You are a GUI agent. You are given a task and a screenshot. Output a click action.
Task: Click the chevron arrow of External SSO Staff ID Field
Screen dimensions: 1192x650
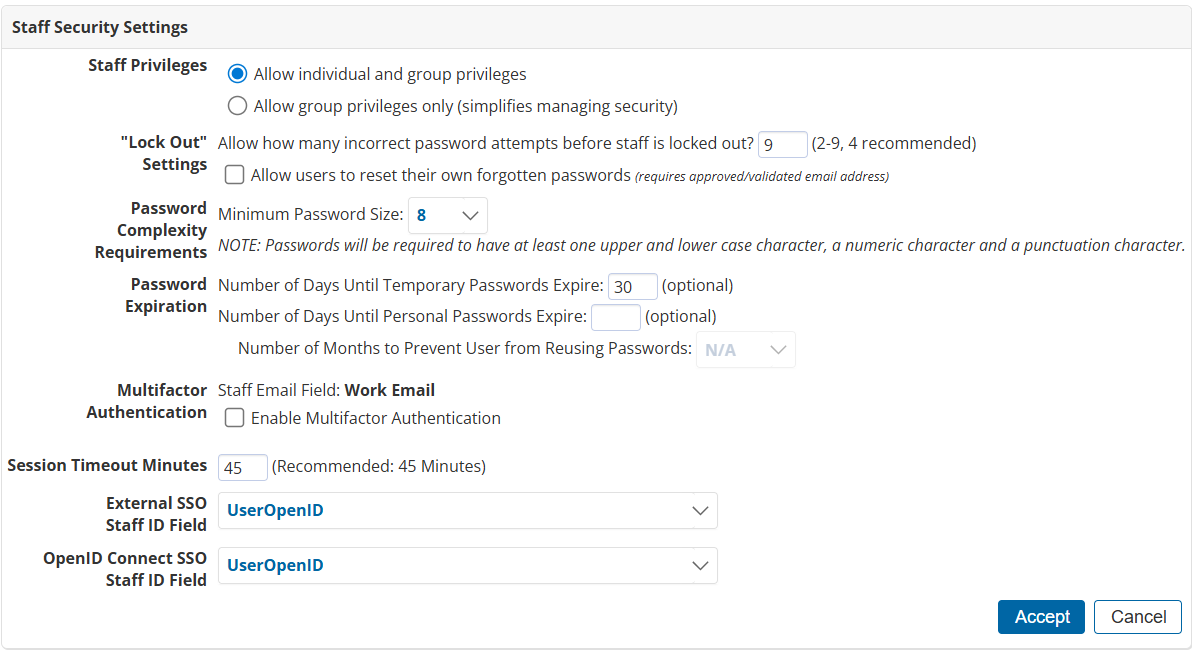pos(700,511)
